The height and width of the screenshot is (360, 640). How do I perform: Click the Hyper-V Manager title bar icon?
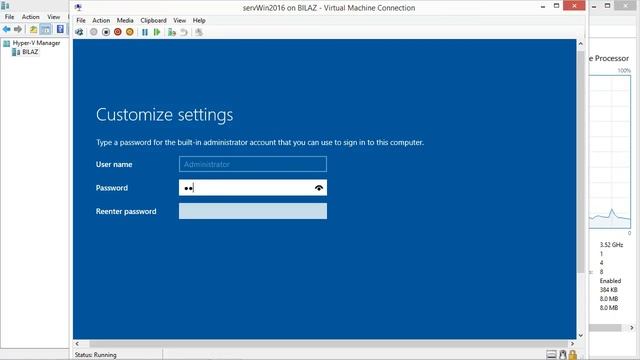5,5
